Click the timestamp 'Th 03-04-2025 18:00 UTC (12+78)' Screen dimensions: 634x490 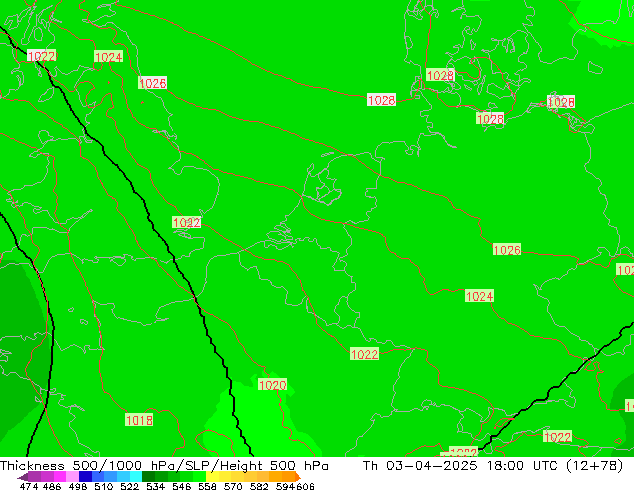coord(493,465)
